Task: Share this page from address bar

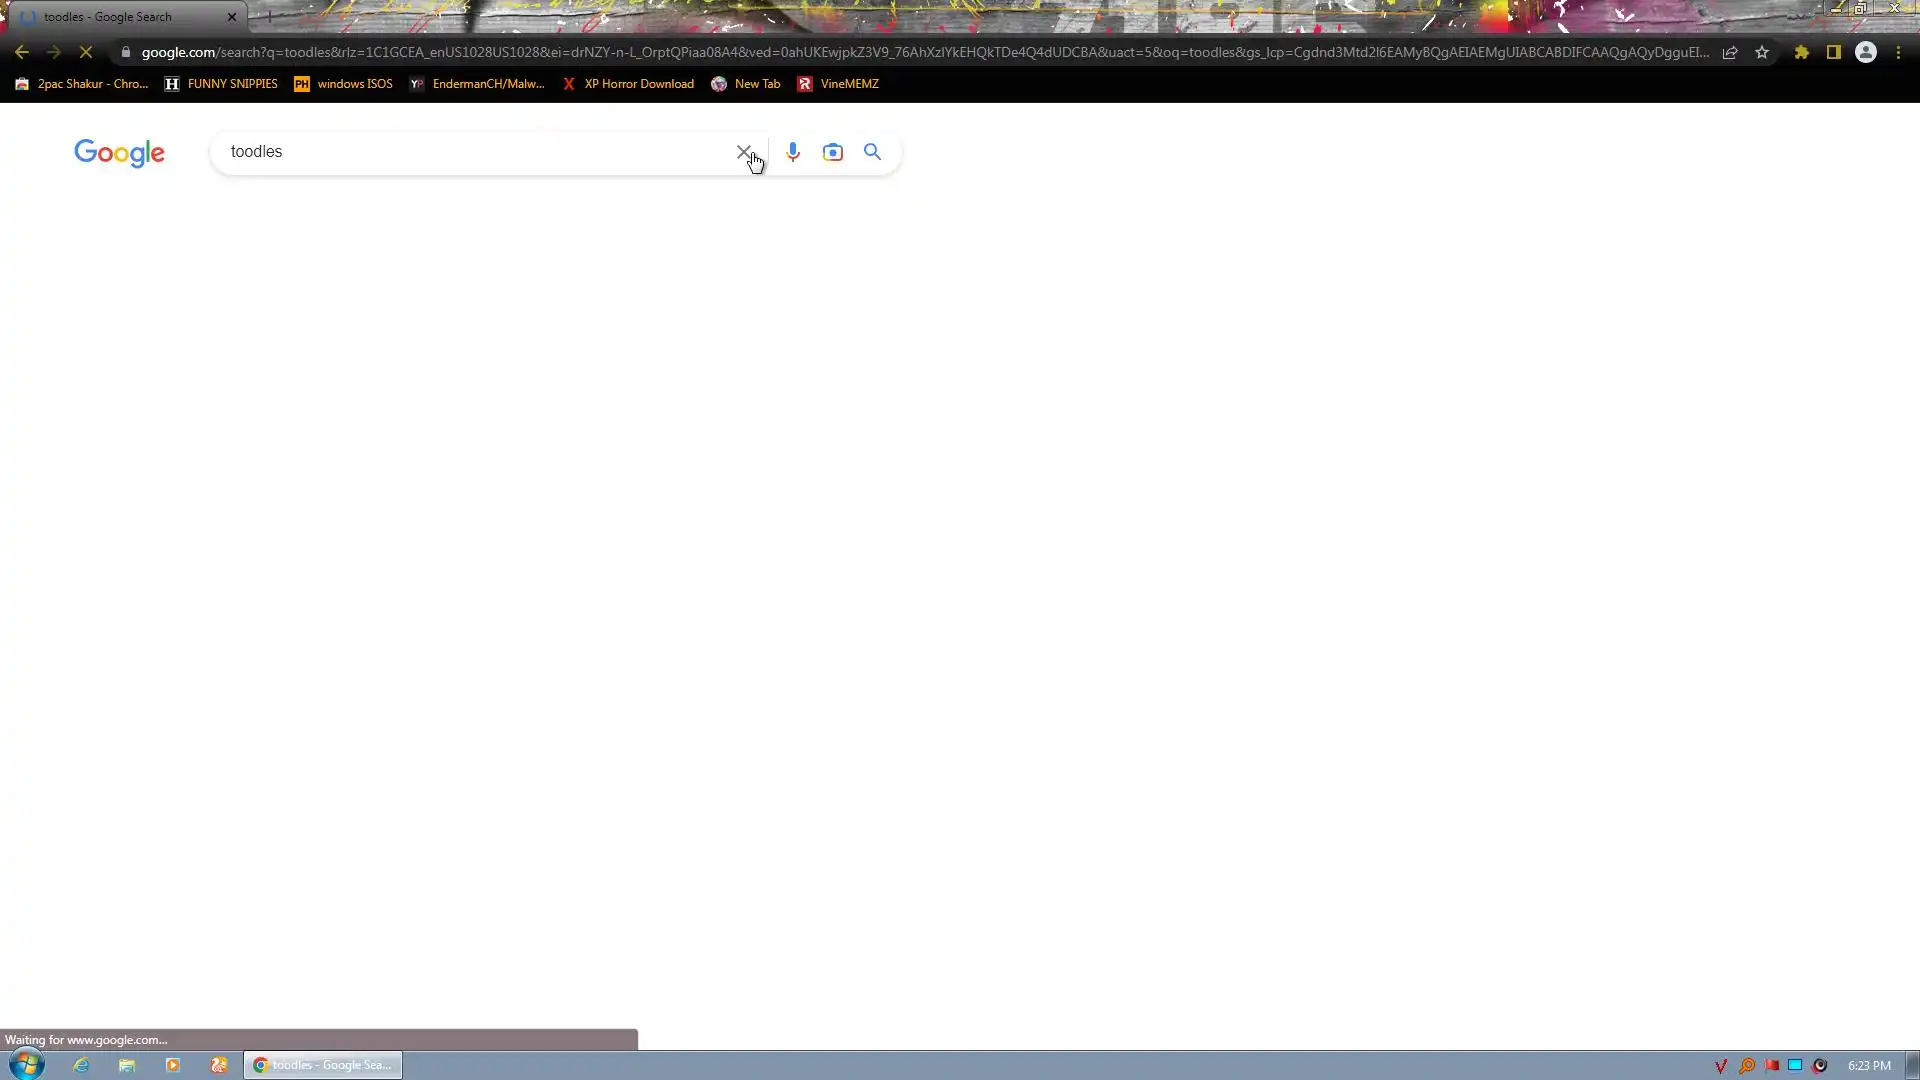Action: [x=1730, y=52]
